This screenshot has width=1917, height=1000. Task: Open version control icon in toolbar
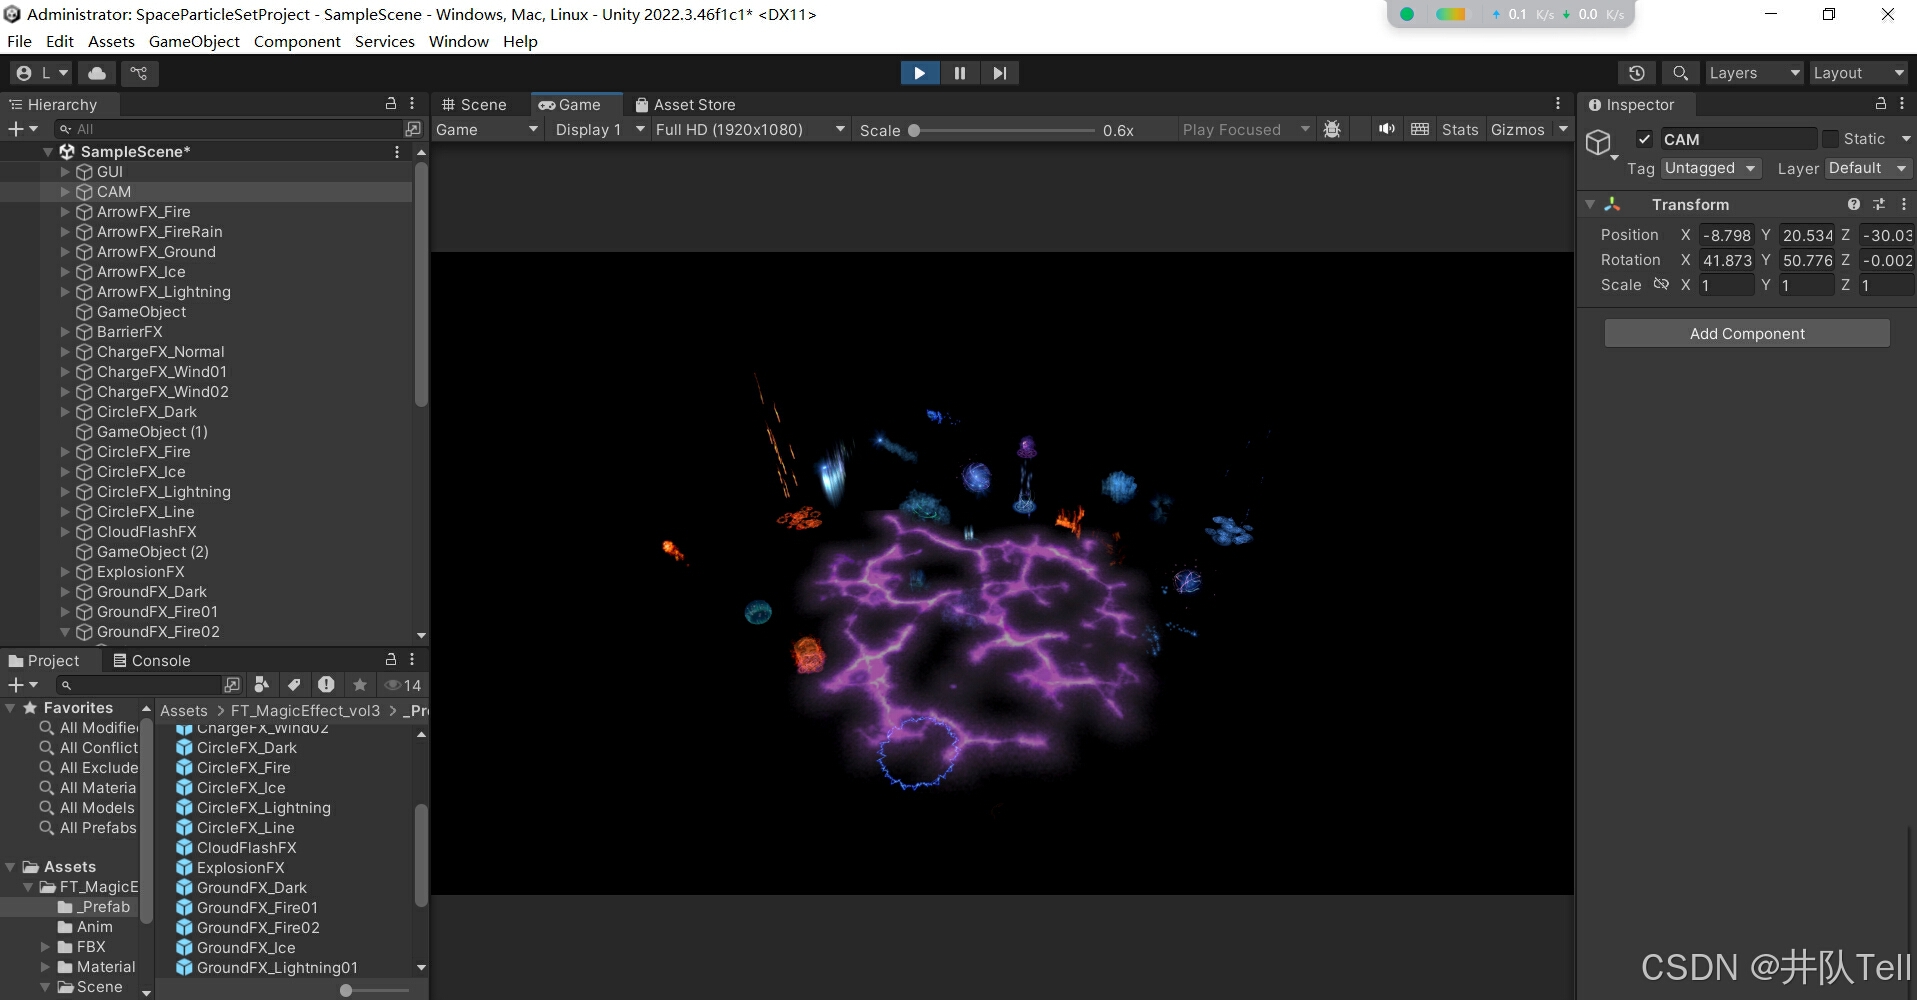(x=139, y=73)
